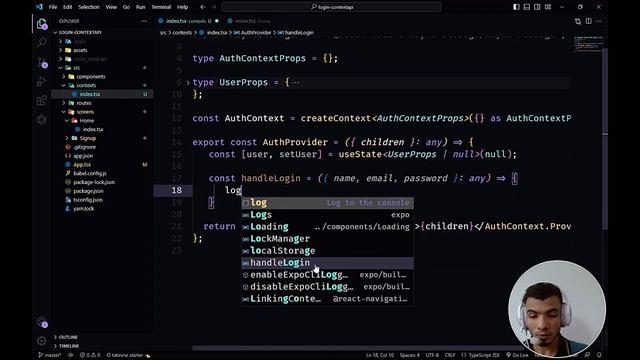Click the command center search box
The height and width of the screenshot is (360, 640).
(x=331, y=7)
